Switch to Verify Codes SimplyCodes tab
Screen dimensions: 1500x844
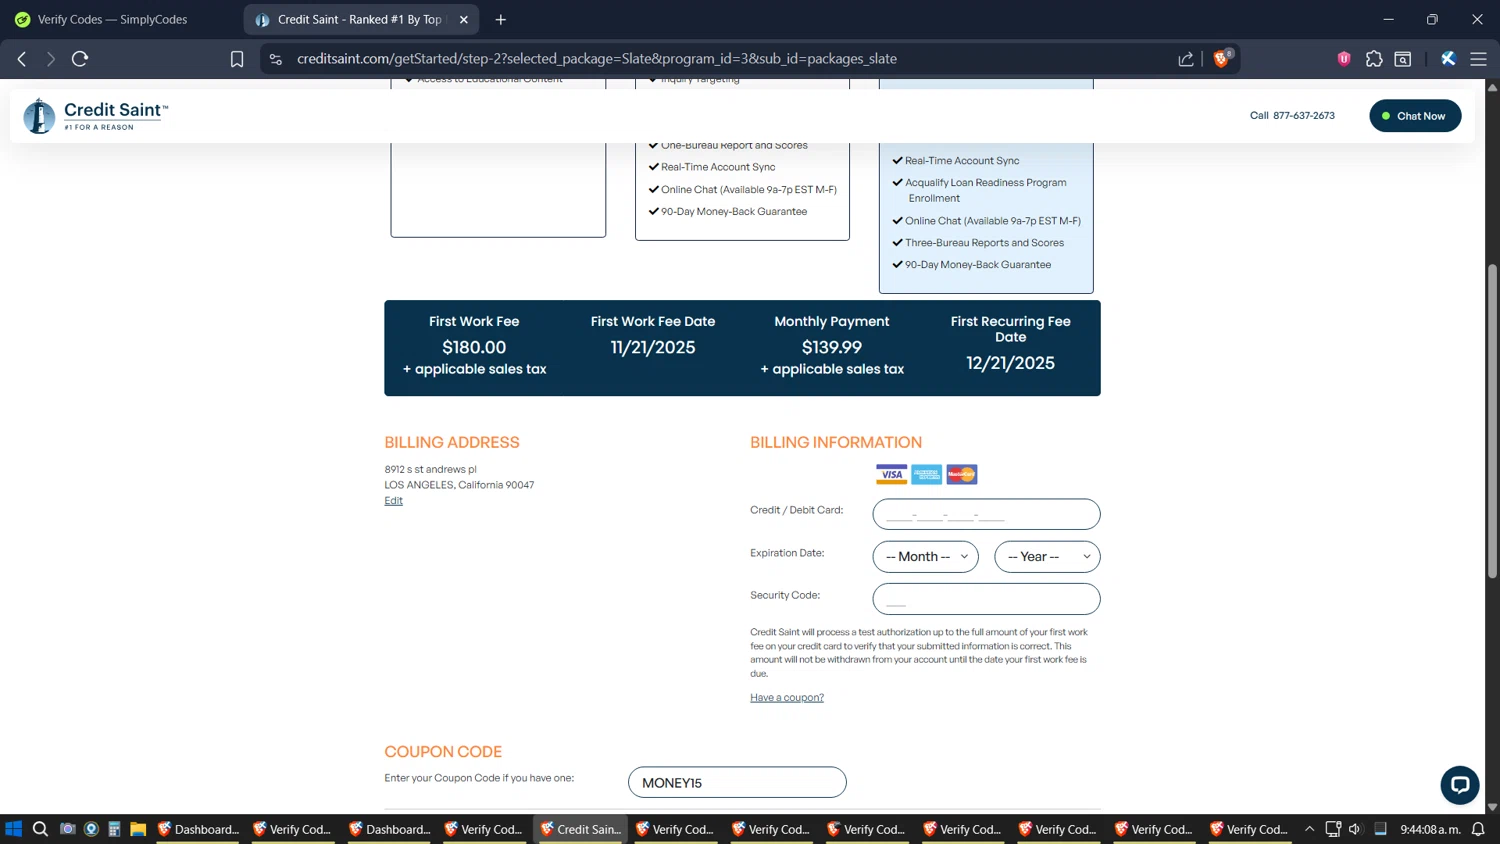click(112, 19)
